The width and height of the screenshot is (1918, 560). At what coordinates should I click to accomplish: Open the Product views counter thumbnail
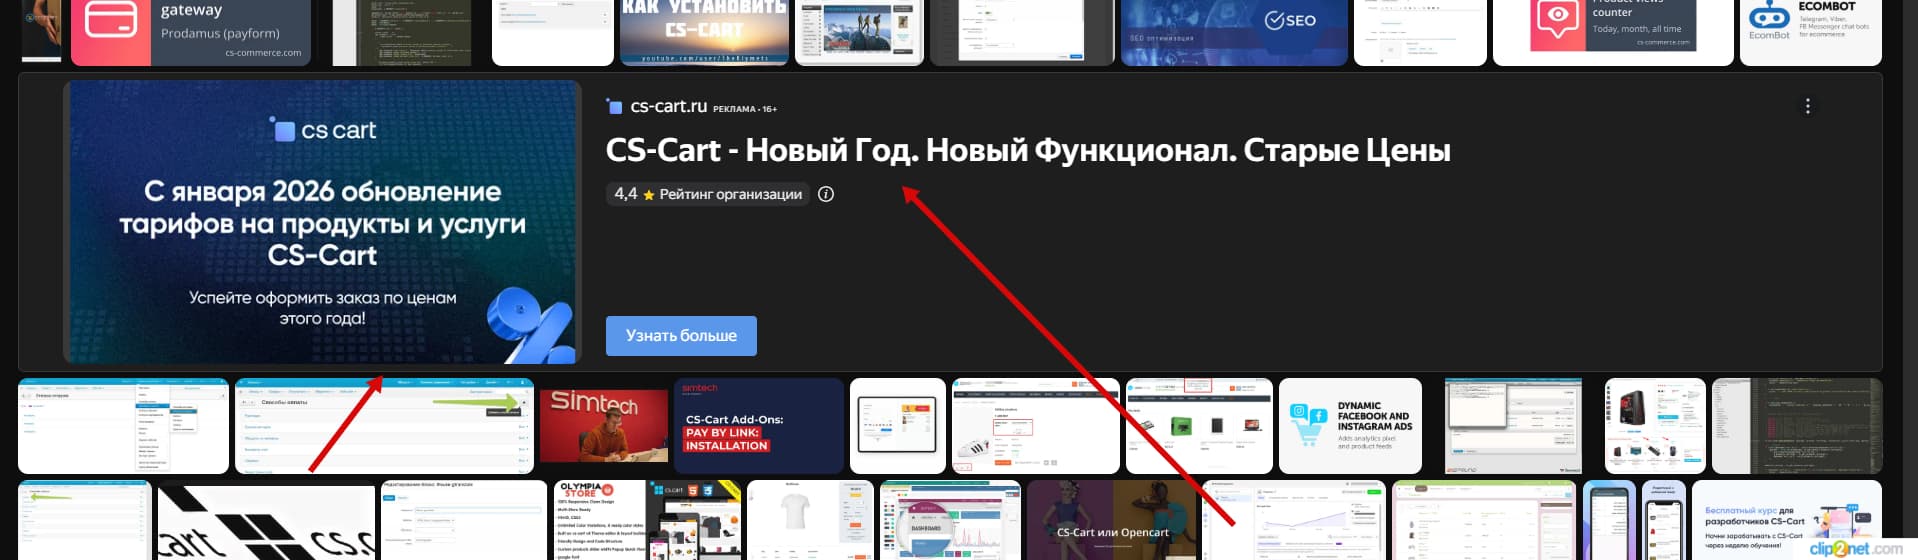coord(1612,30)
